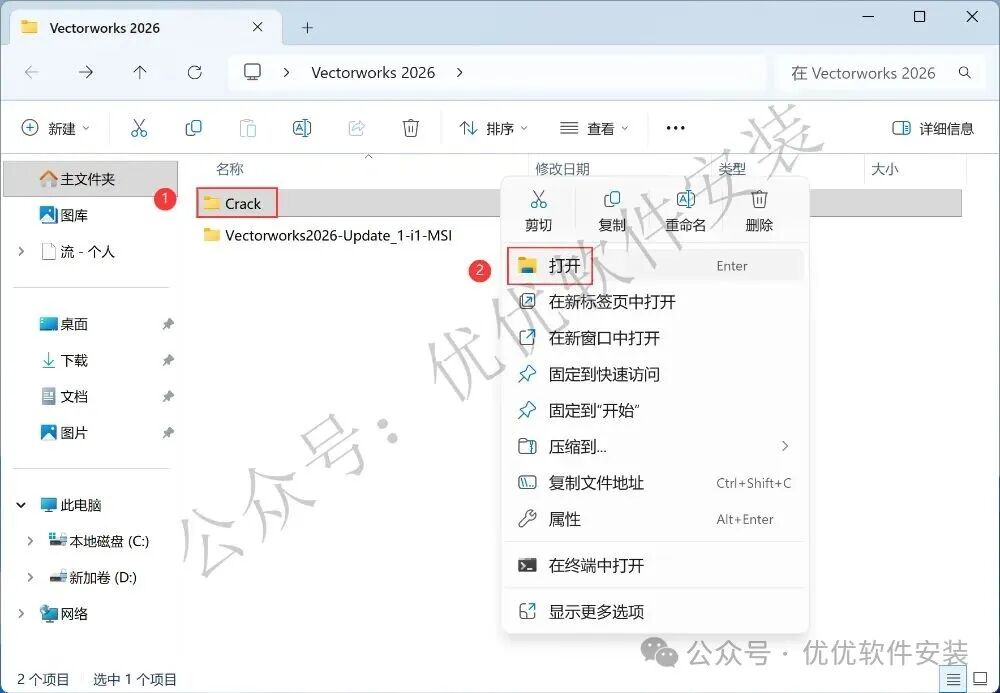This screenshot has width=1000, height=693.
Task: Choose 打开 in the context menu
Action: (x=656, y=265)
